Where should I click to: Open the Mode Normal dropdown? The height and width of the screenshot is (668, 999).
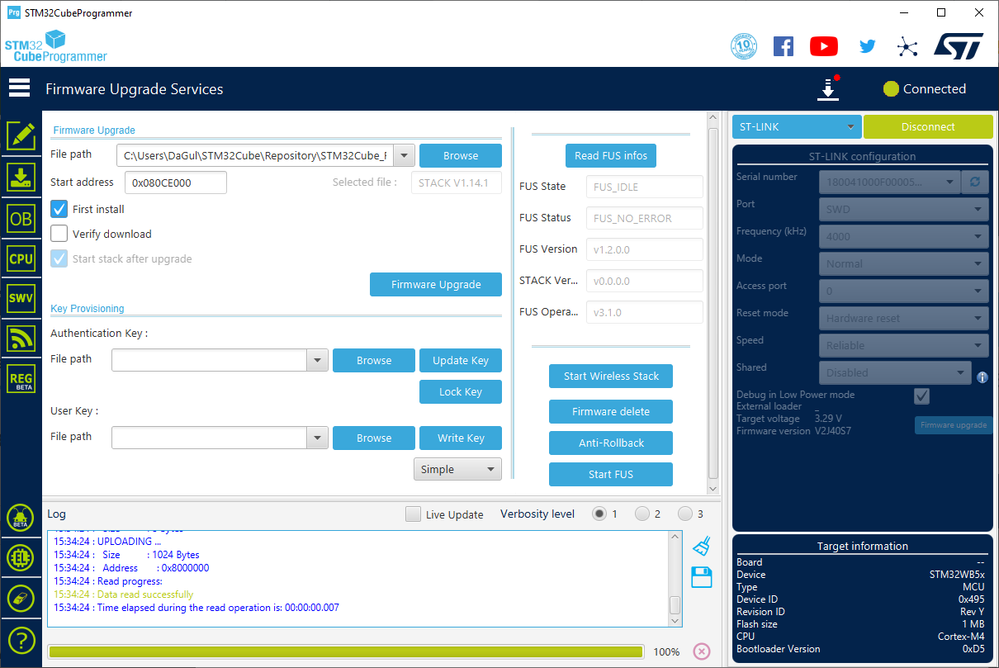click(x=903, y=264)
